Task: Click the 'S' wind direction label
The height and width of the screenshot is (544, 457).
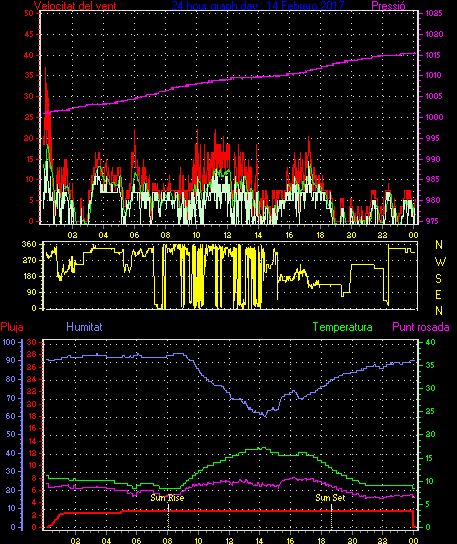Action: 439,278
